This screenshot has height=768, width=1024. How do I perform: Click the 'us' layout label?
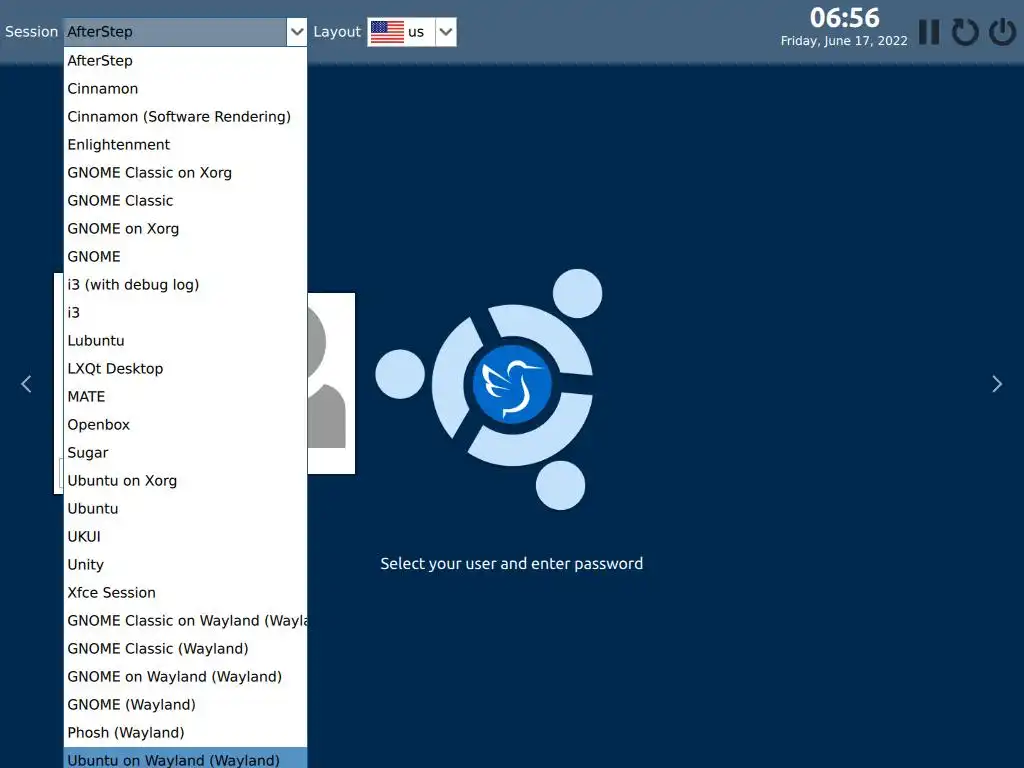click(x=416, y=32)
